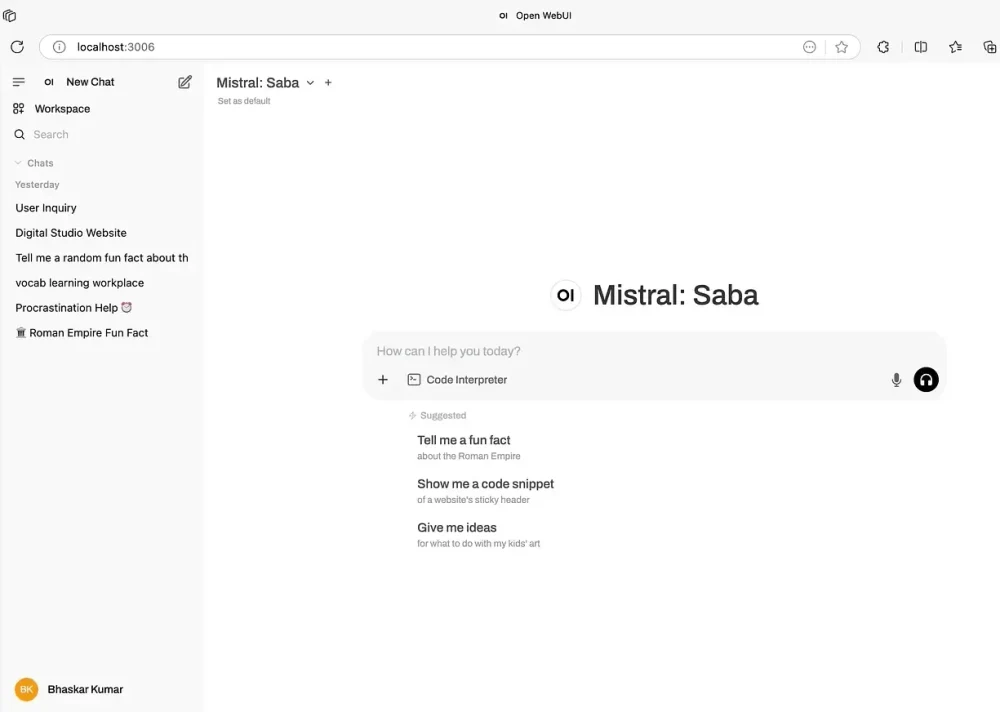Click the Set as default link

[244, 101]
